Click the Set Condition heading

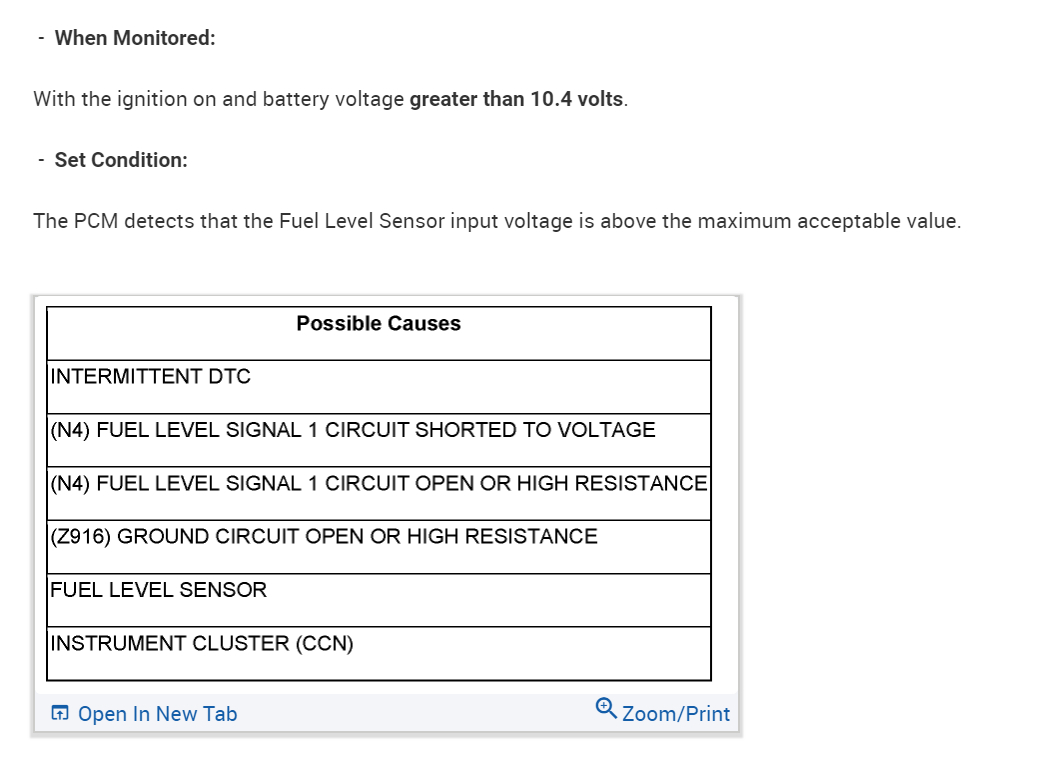pos(121,160)
